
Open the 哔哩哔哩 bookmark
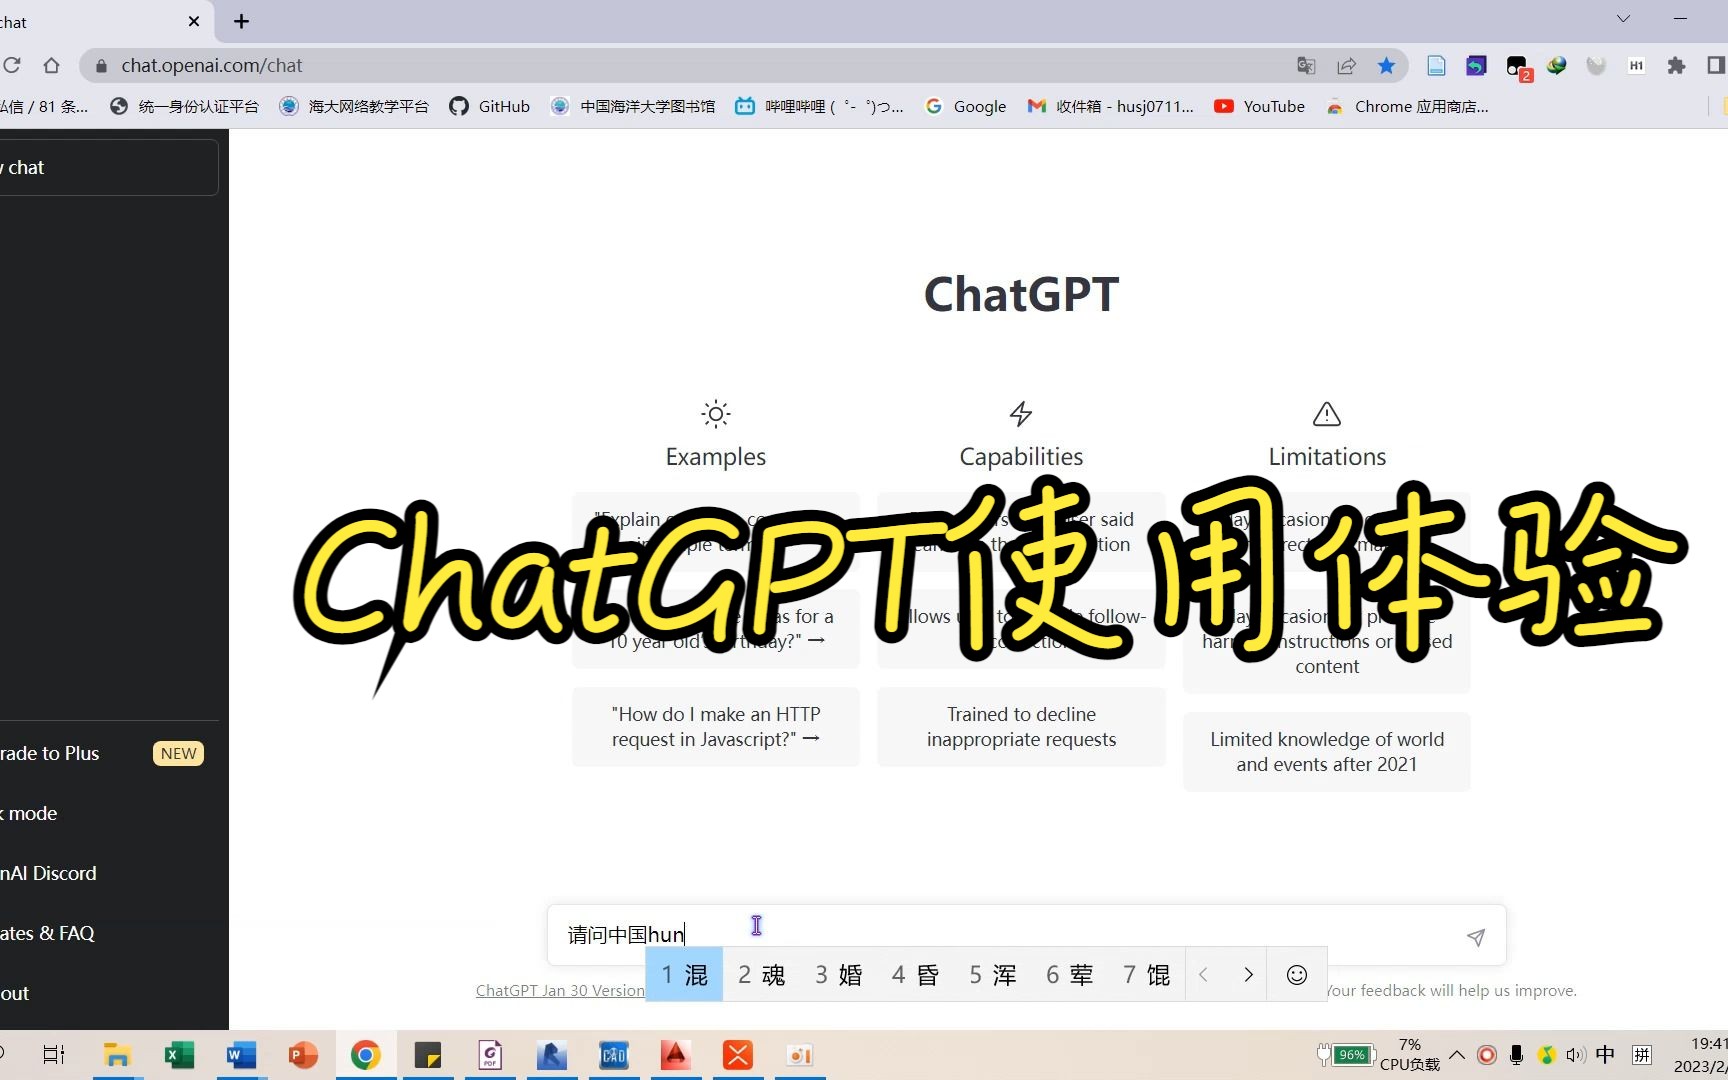[820, 106]
